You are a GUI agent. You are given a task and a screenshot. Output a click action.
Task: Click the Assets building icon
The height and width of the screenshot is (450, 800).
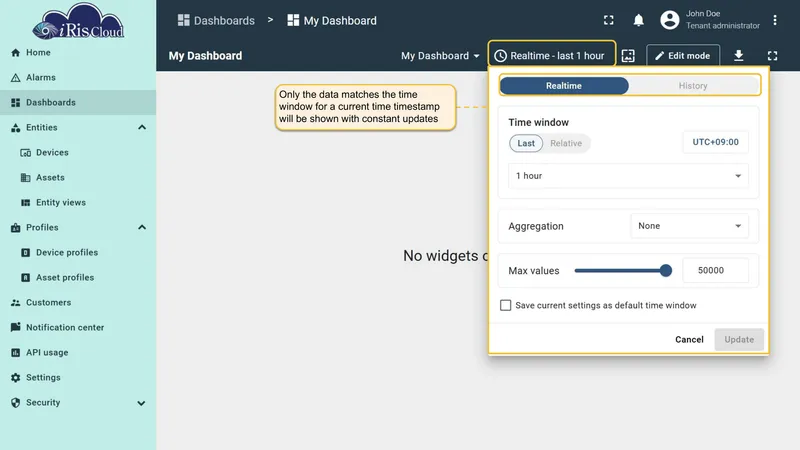click(26, 178)
